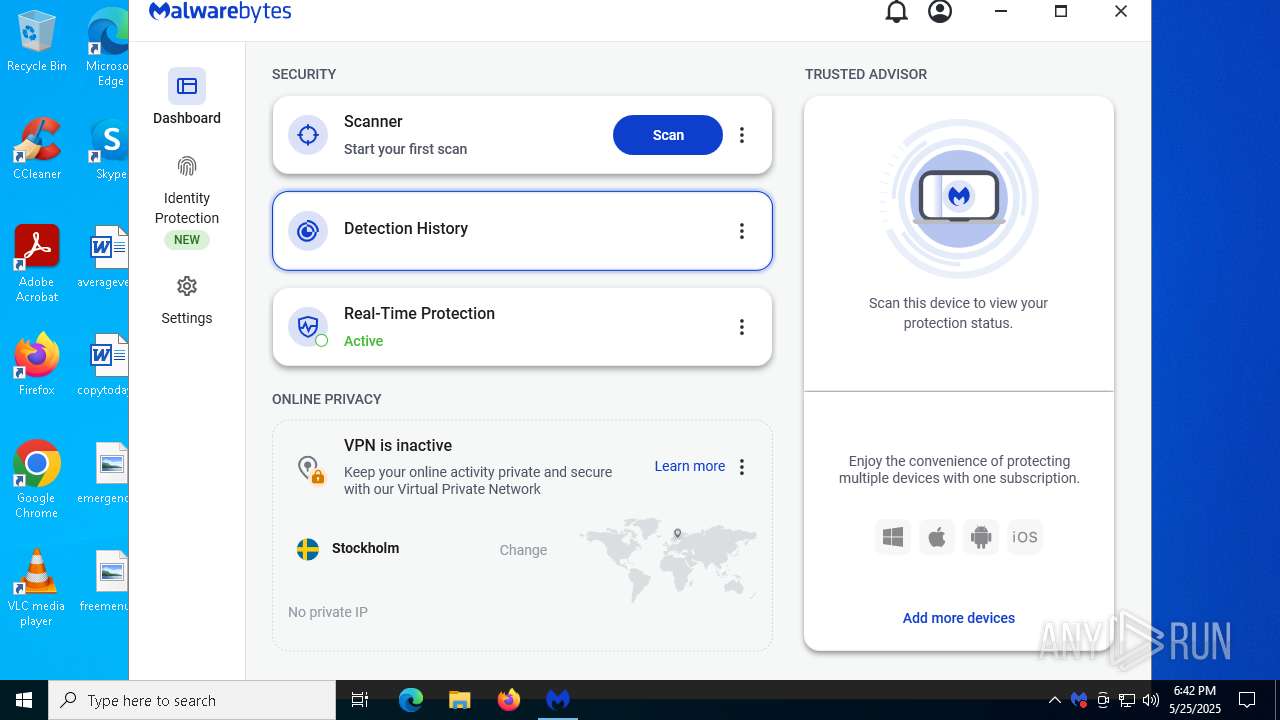1280x720 pixels.
Task: Go to the Dashboard sidebar item
Action: pos(187,98)
